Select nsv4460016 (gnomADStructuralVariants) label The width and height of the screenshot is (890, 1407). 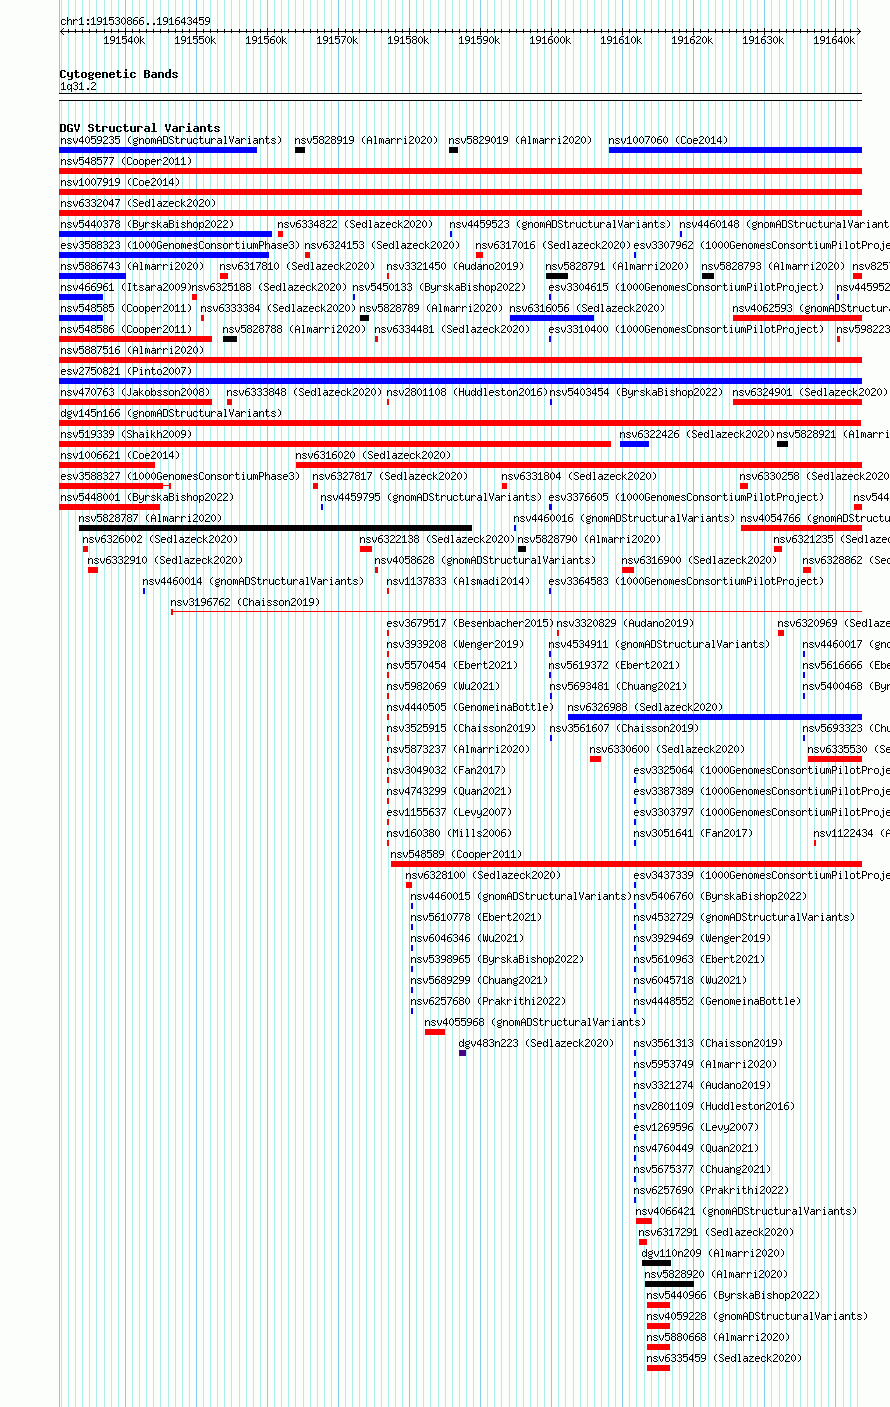[x=625, y=518]
